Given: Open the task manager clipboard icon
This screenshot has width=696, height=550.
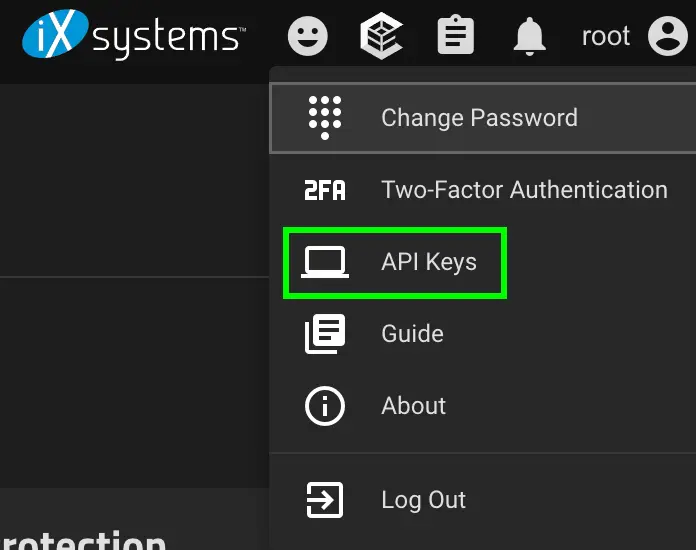Looking at the screenshot, I should (x=456, y=37).
